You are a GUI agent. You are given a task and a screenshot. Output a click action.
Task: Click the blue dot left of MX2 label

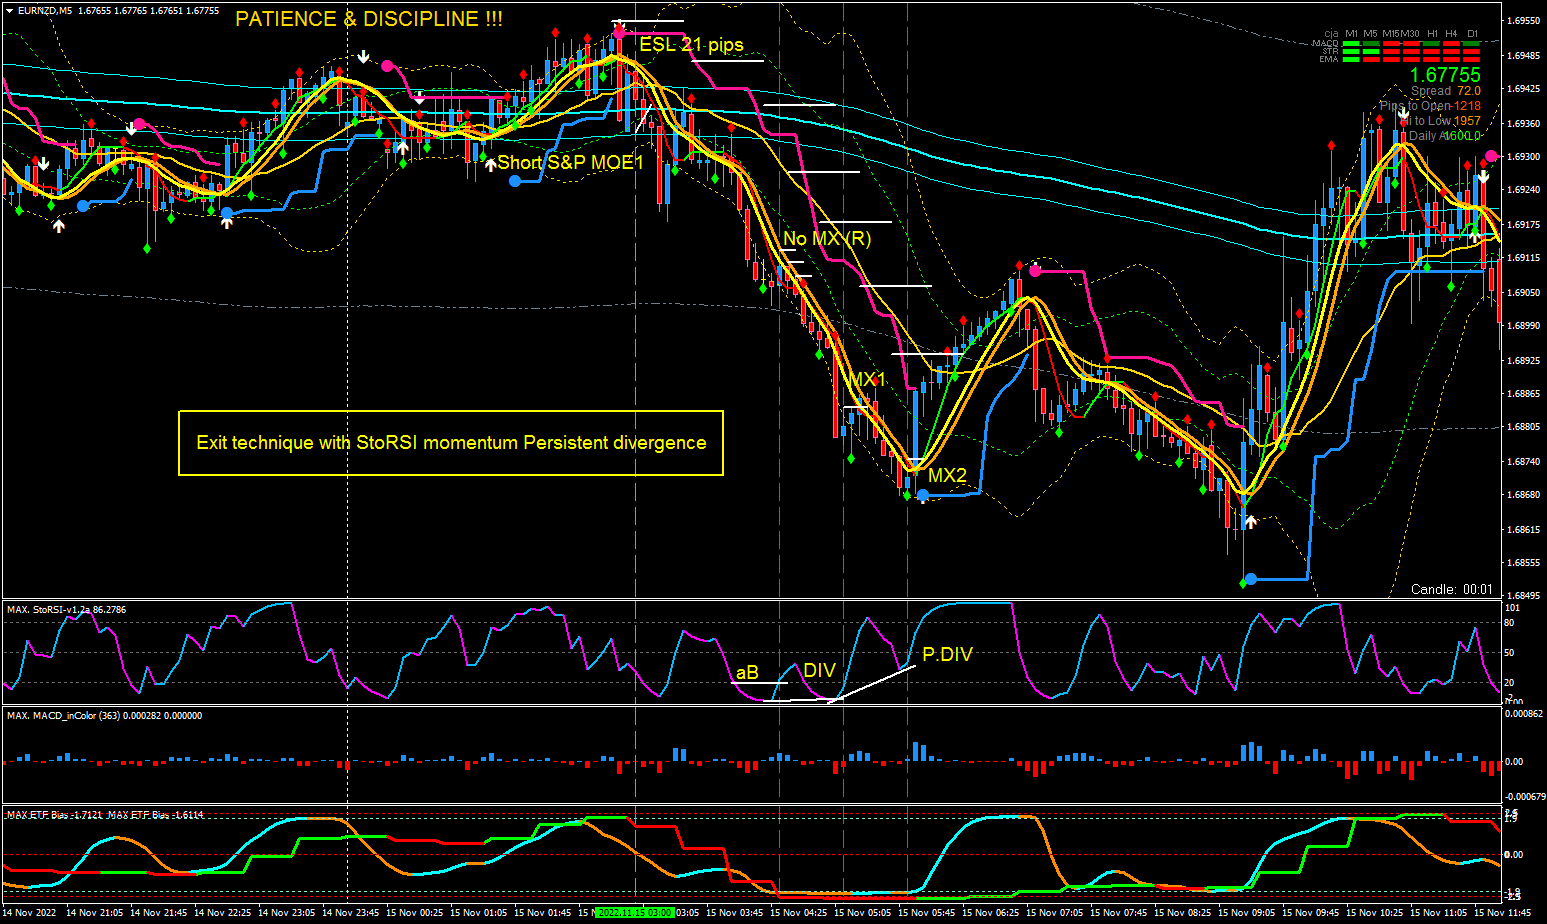922,495
